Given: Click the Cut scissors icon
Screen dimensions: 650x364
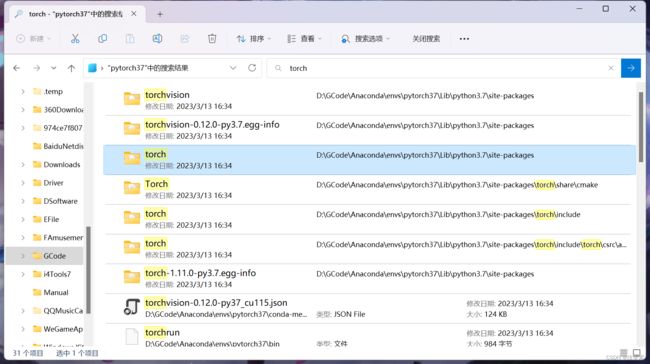Looking at the screenshot, I should tap(75, 39).
